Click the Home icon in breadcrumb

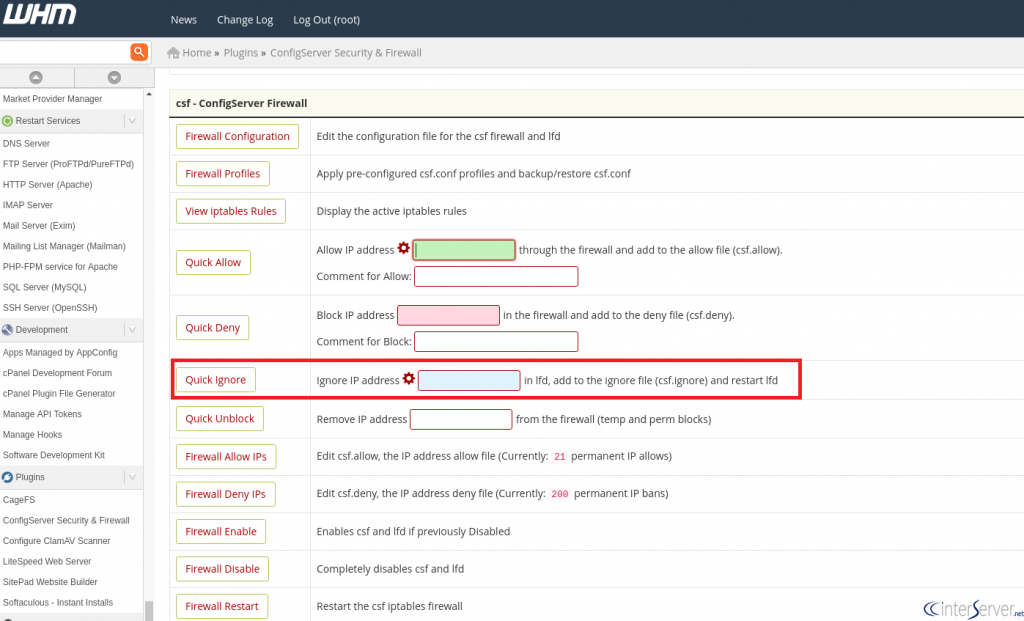(173, 53)
